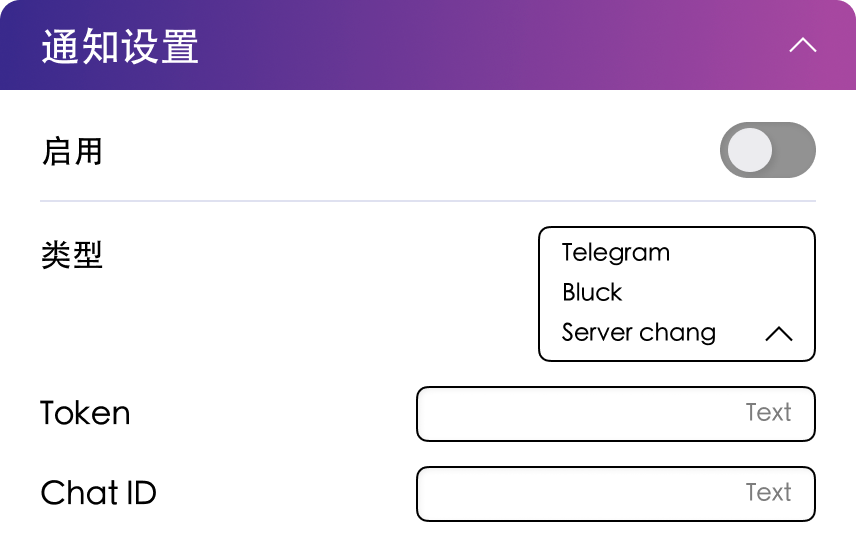Click the 通知设置 header title

coord(120,47)
